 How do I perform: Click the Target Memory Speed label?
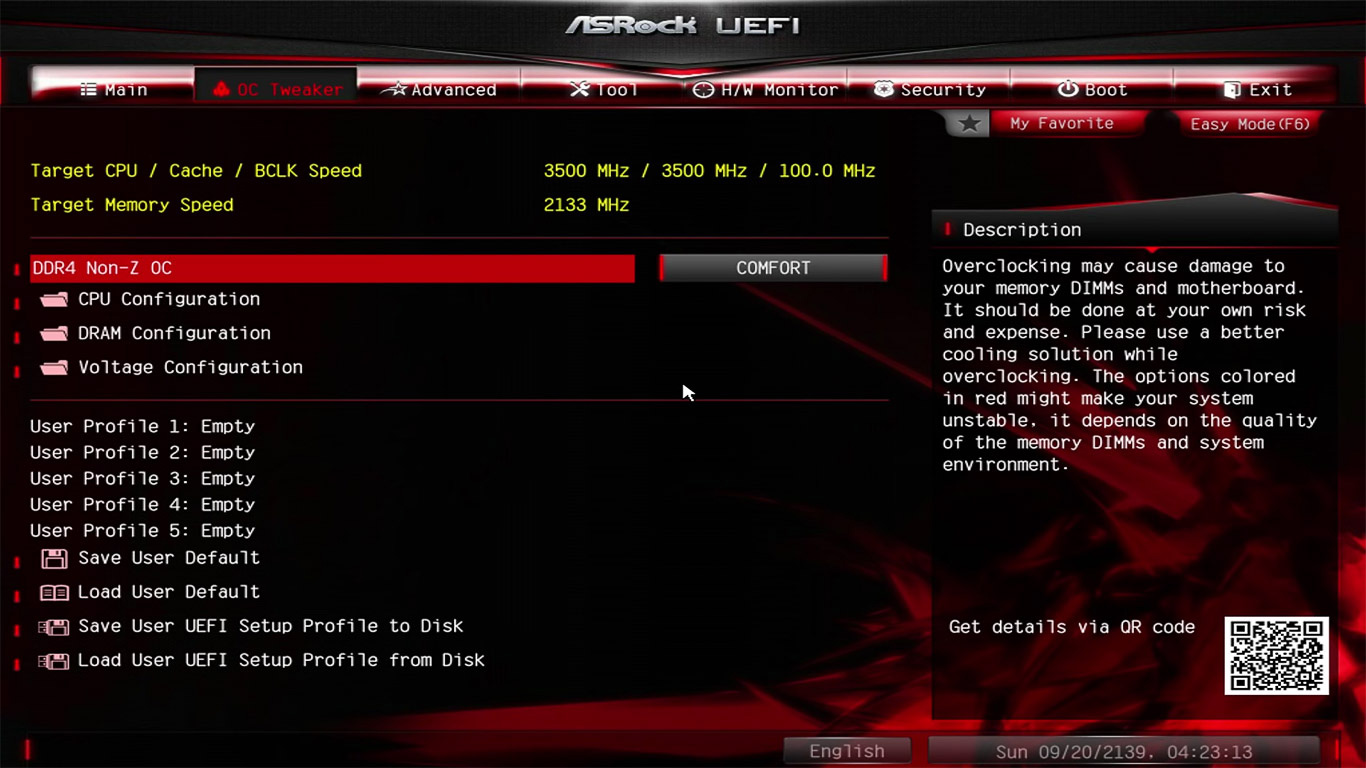[132, 205]
